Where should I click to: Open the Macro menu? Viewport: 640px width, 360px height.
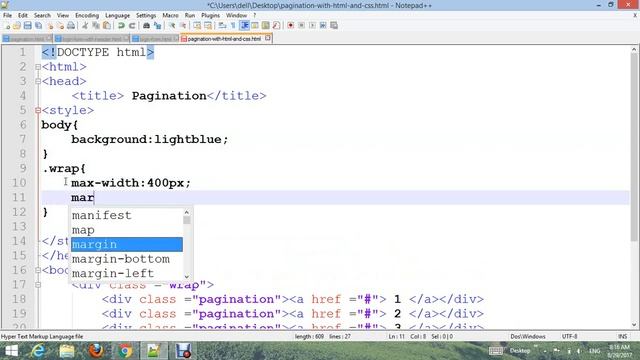[x=170, y=15]
